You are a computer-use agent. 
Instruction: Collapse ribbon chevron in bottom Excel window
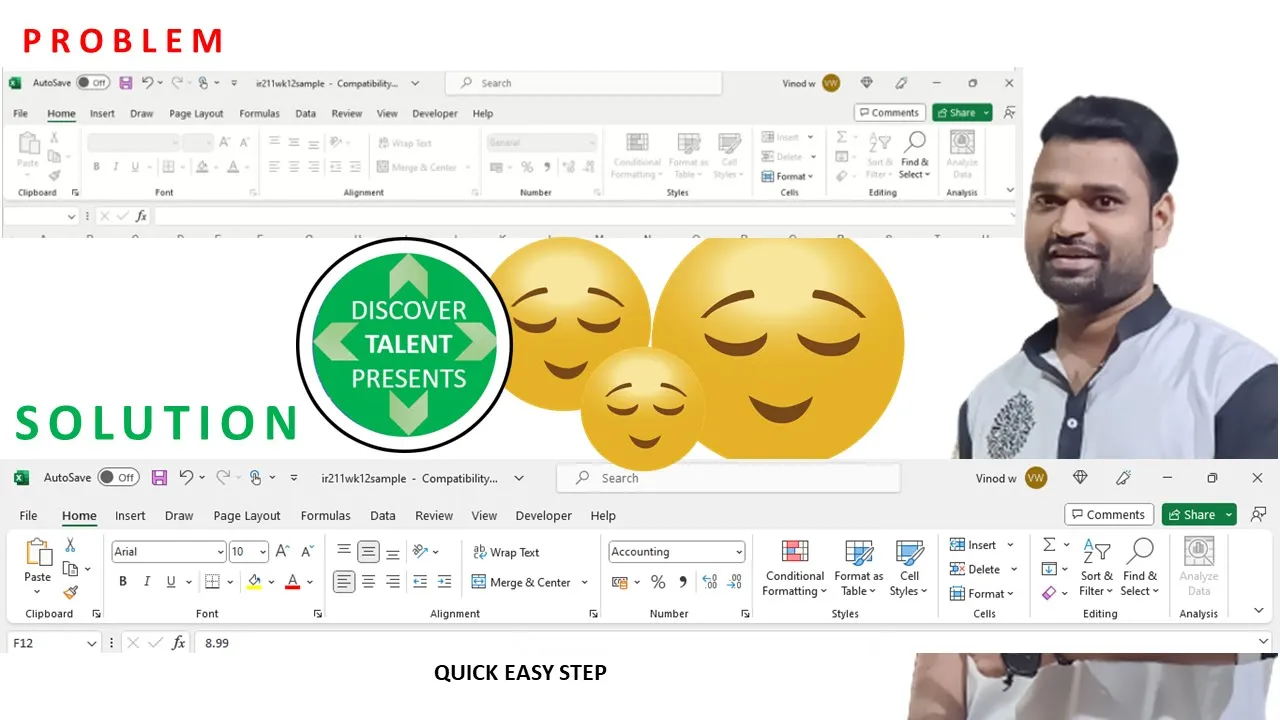coord(1259,611)
